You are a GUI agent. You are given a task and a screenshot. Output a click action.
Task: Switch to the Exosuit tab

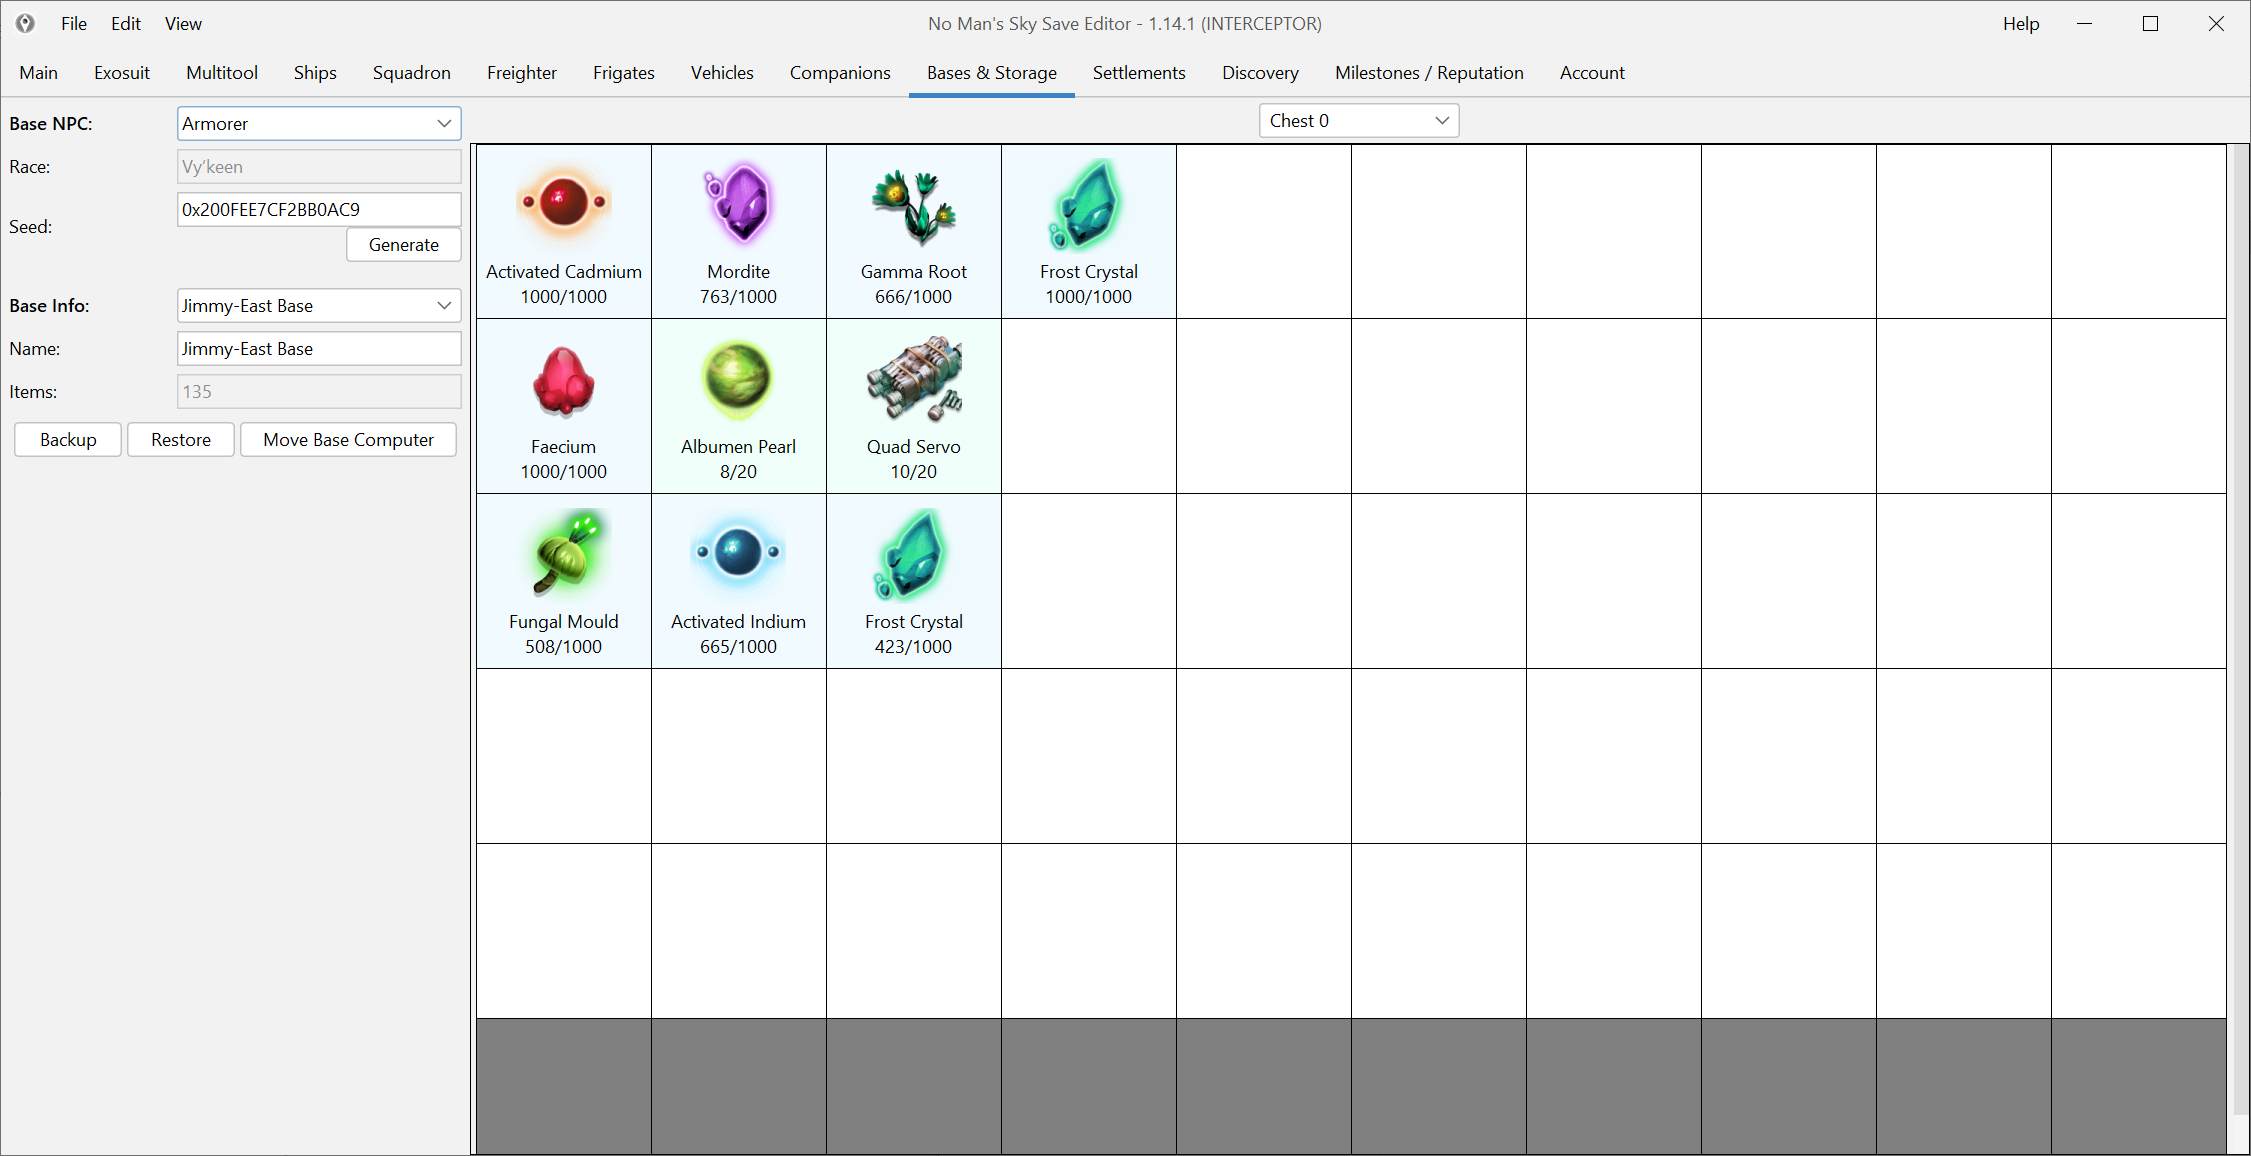point(122,72)
